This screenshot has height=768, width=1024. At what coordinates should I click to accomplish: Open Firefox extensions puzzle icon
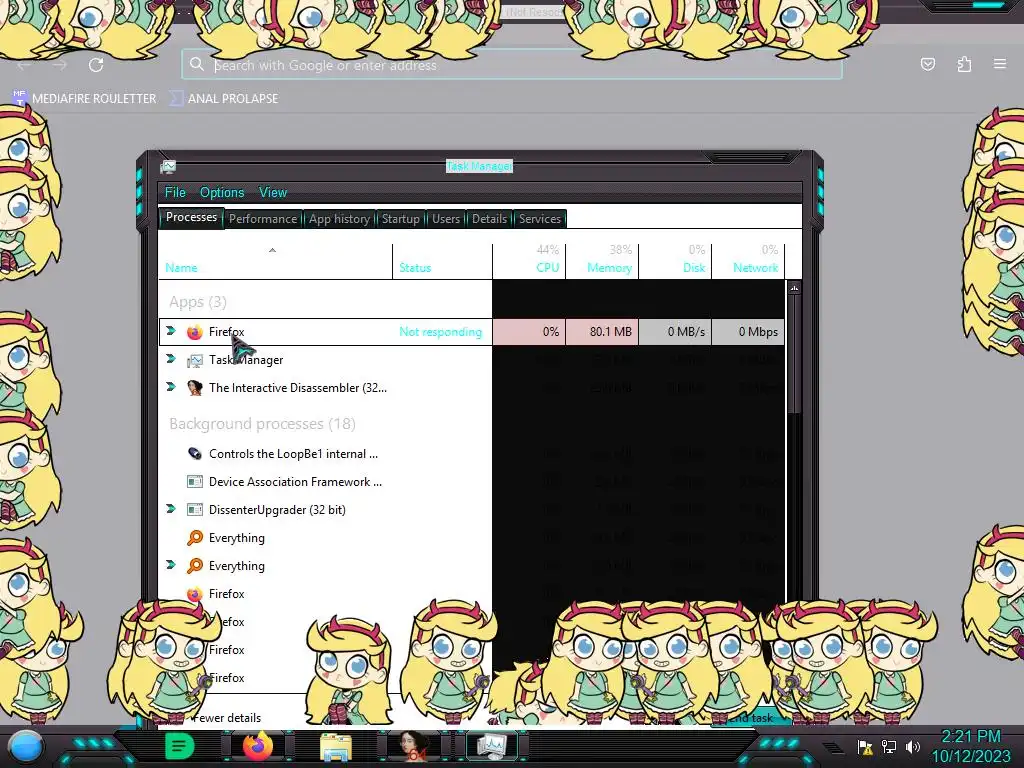point(964,64)
